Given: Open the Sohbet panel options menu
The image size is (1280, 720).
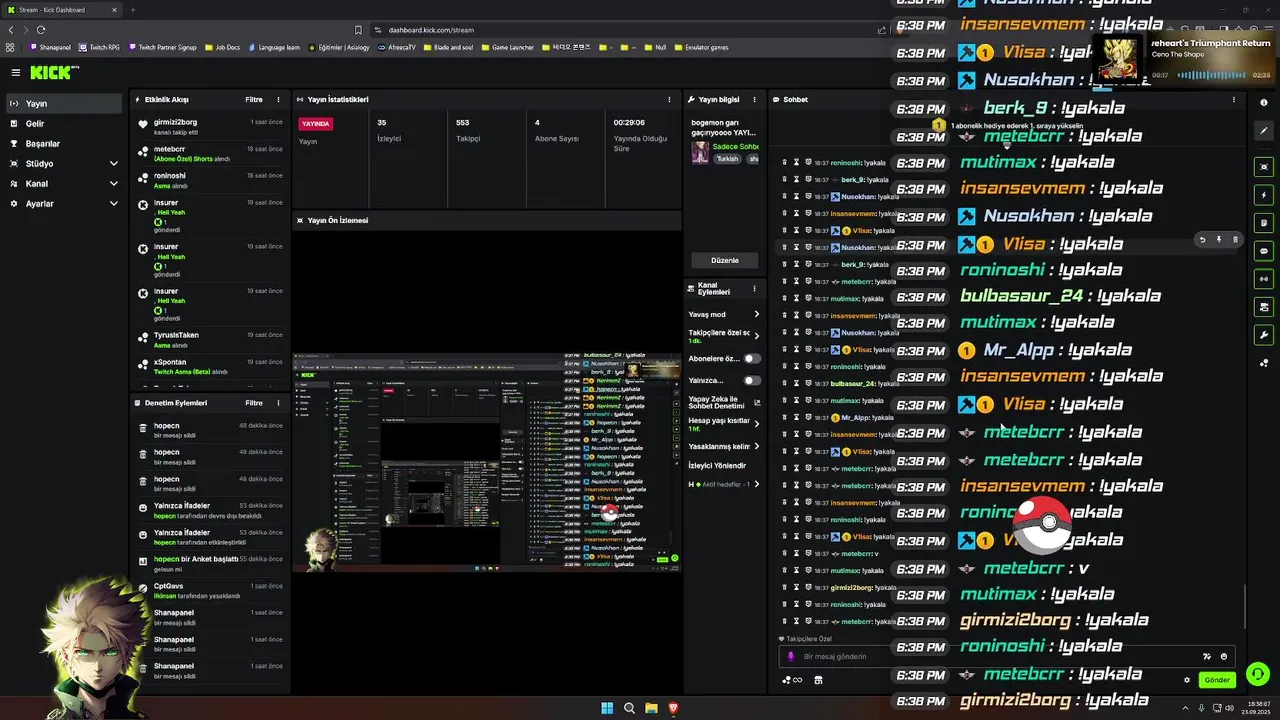Looking at the screenshot, I should point(1233,100).
